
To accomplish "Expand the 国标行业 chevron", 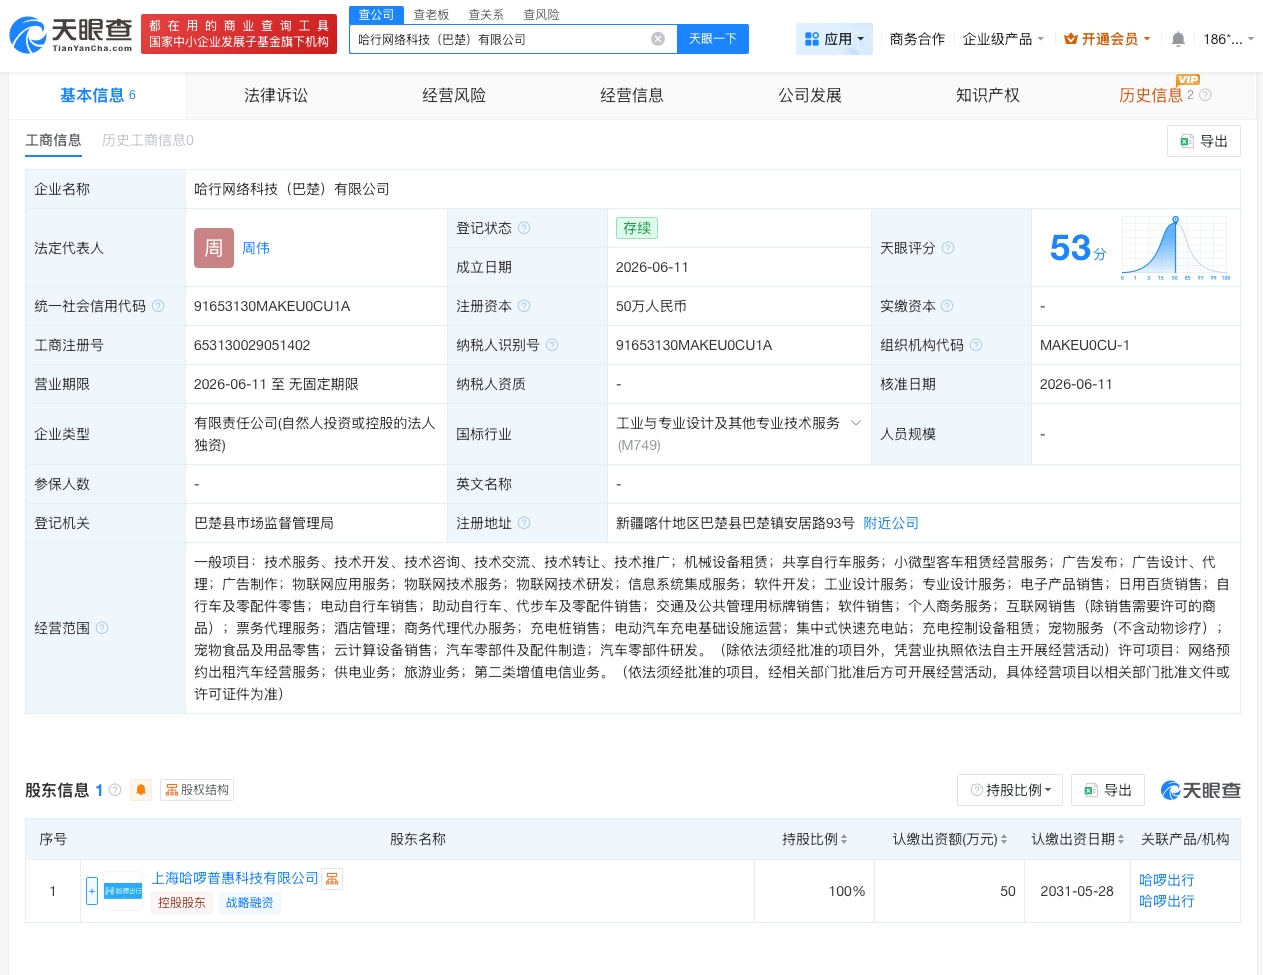I will [856, 423].
